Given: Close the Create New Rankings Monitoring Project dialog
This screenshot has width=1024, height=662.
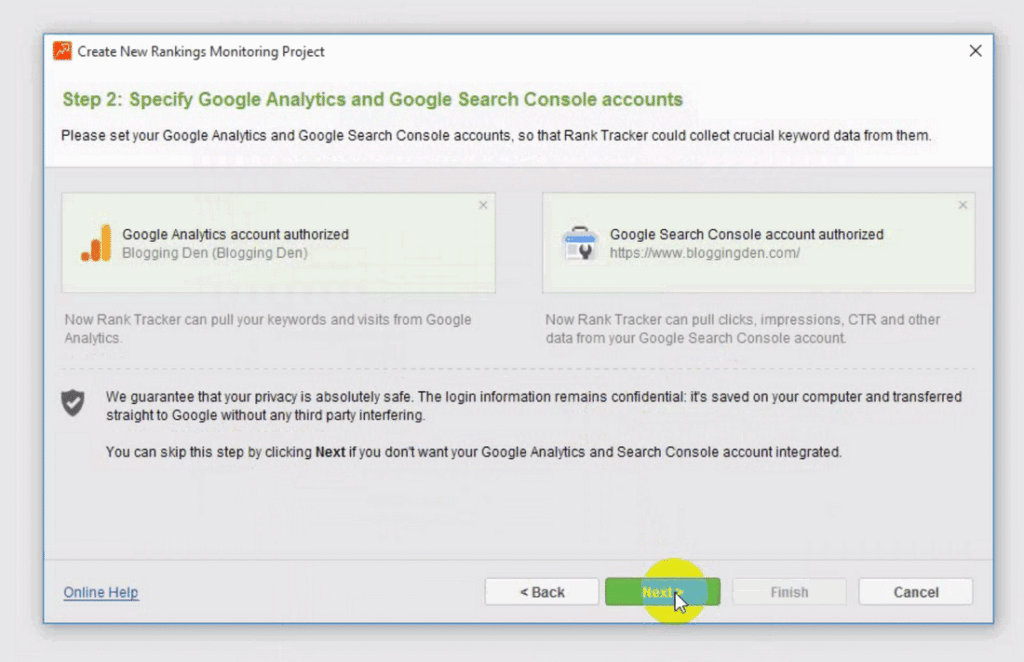Looking at the screenshot, I should (x=975, y=50).
